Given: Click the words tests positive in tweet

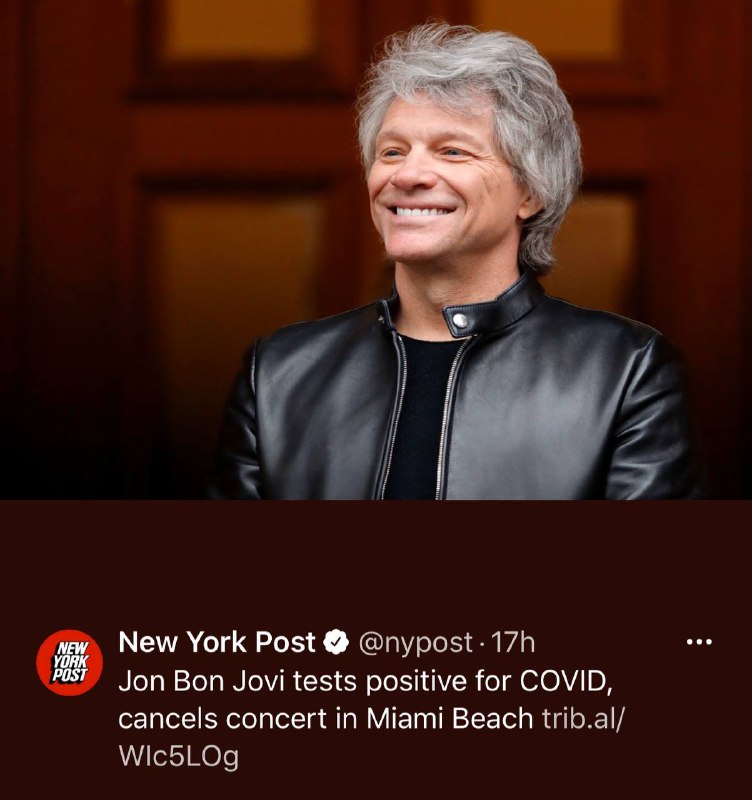Looking at the screenshot, I should pos(380,682).
